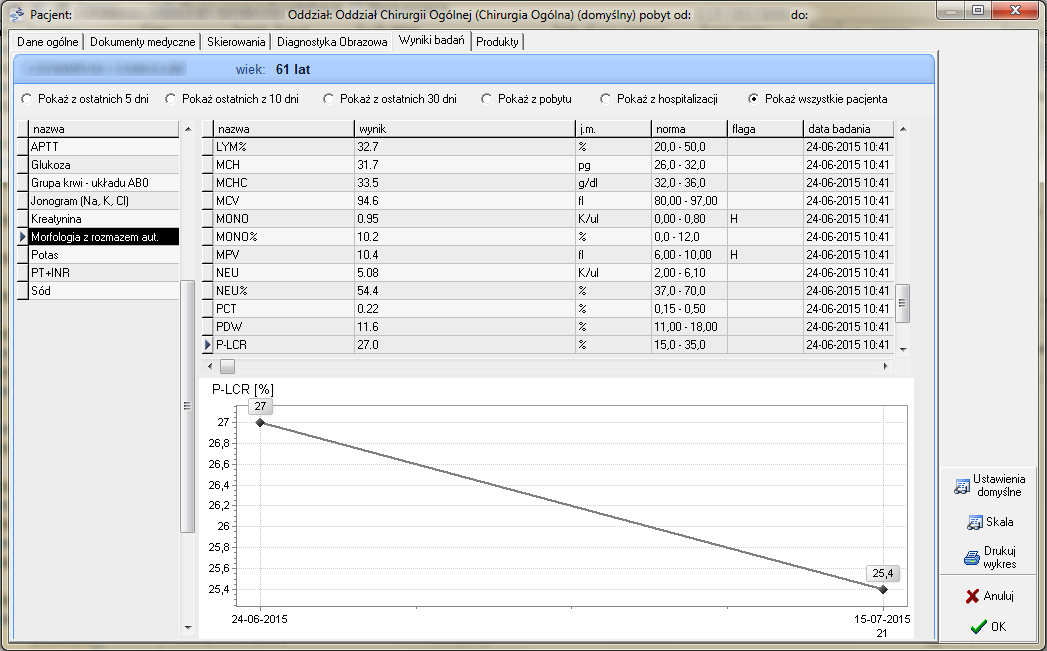
Task: Select 'Pokaż z ostatnich 5 dni' option
Action: pyautogui.click(x=27, y=99)
